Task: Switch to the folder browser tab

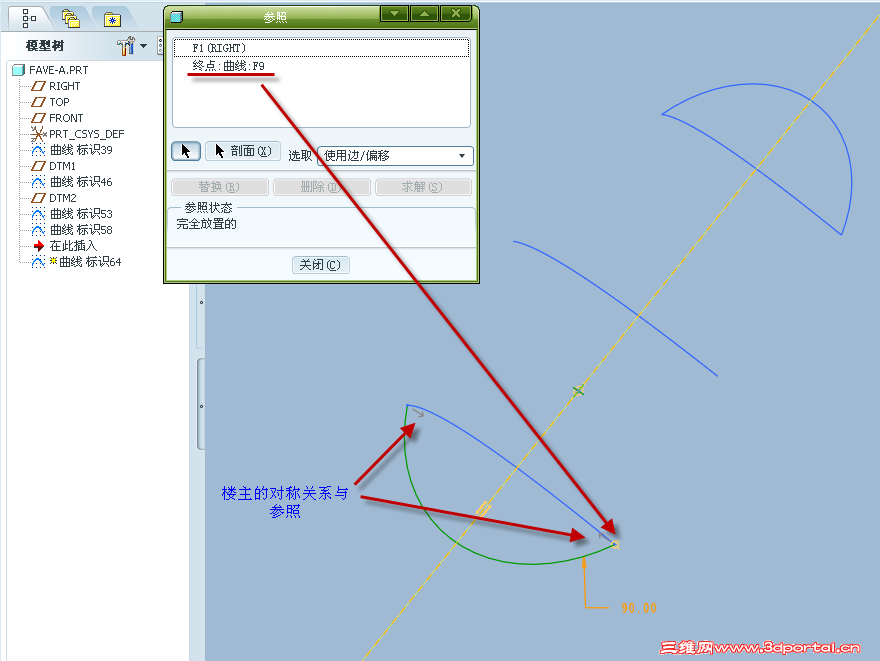Action: tap(69, 18)
